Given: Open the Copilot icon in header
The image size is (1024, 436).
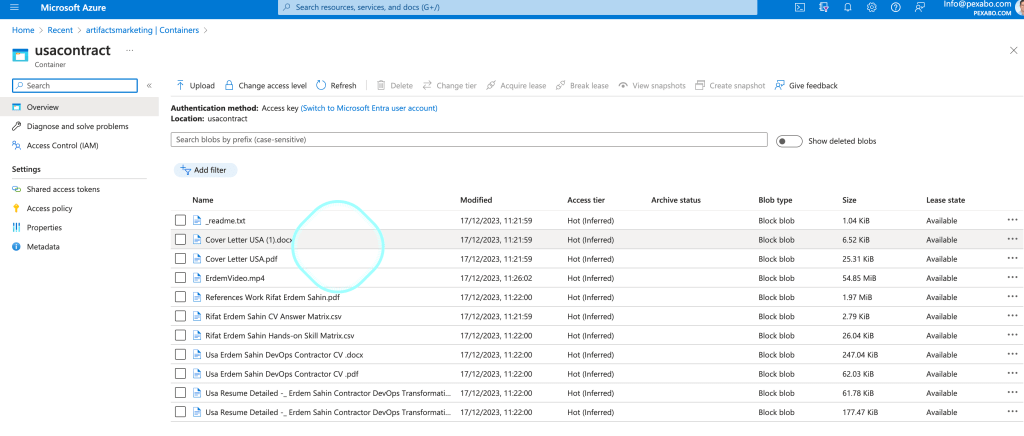Looking at the screenshot, I should (824, 8).
